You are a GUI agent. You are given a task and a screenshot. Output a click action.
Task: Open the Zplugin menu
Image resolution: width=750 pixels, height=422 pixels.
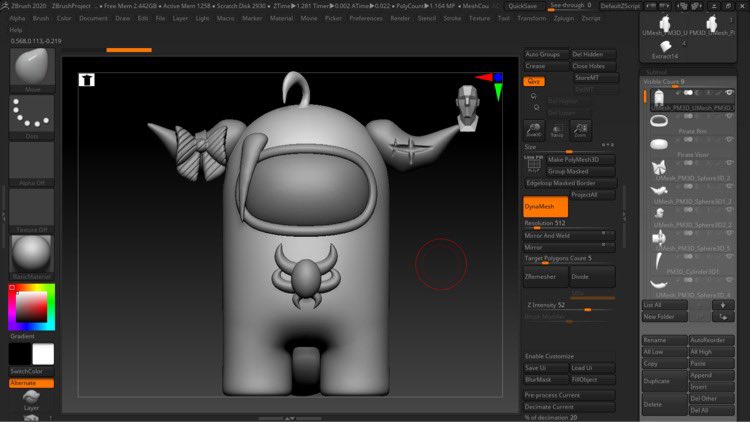coord(563,18)
